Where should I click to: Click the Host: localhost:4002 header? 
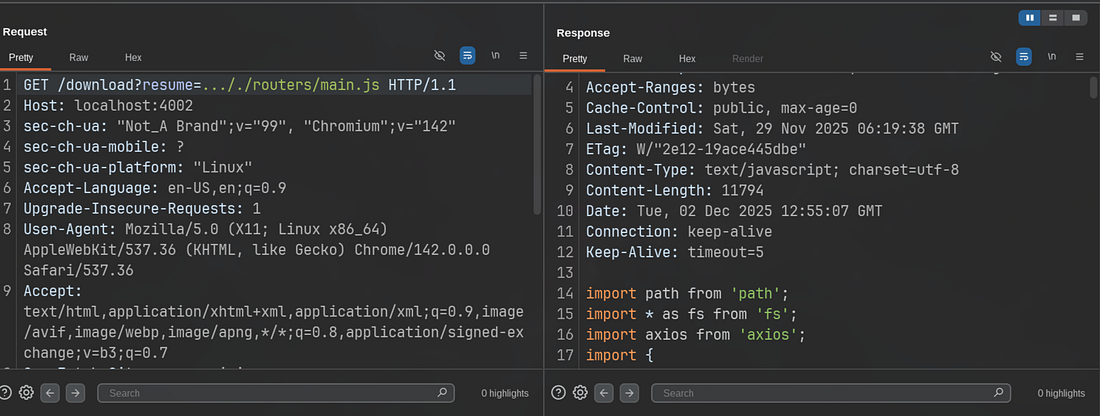point(108,106)
